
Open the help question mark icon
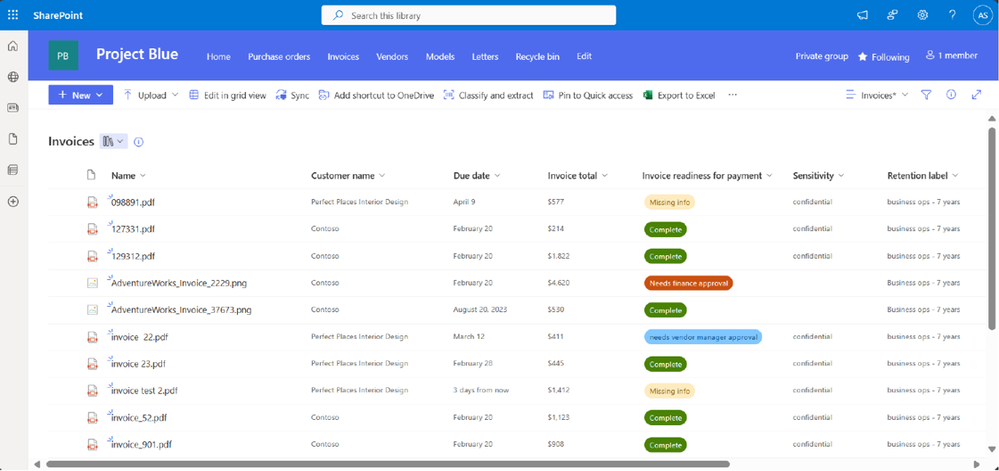tap(952, 15)
